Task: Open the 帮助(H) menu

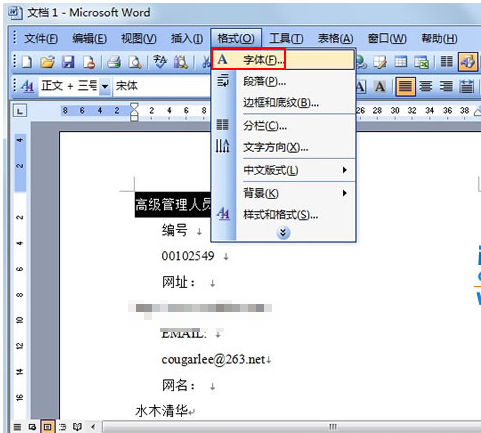Action: 439,39
